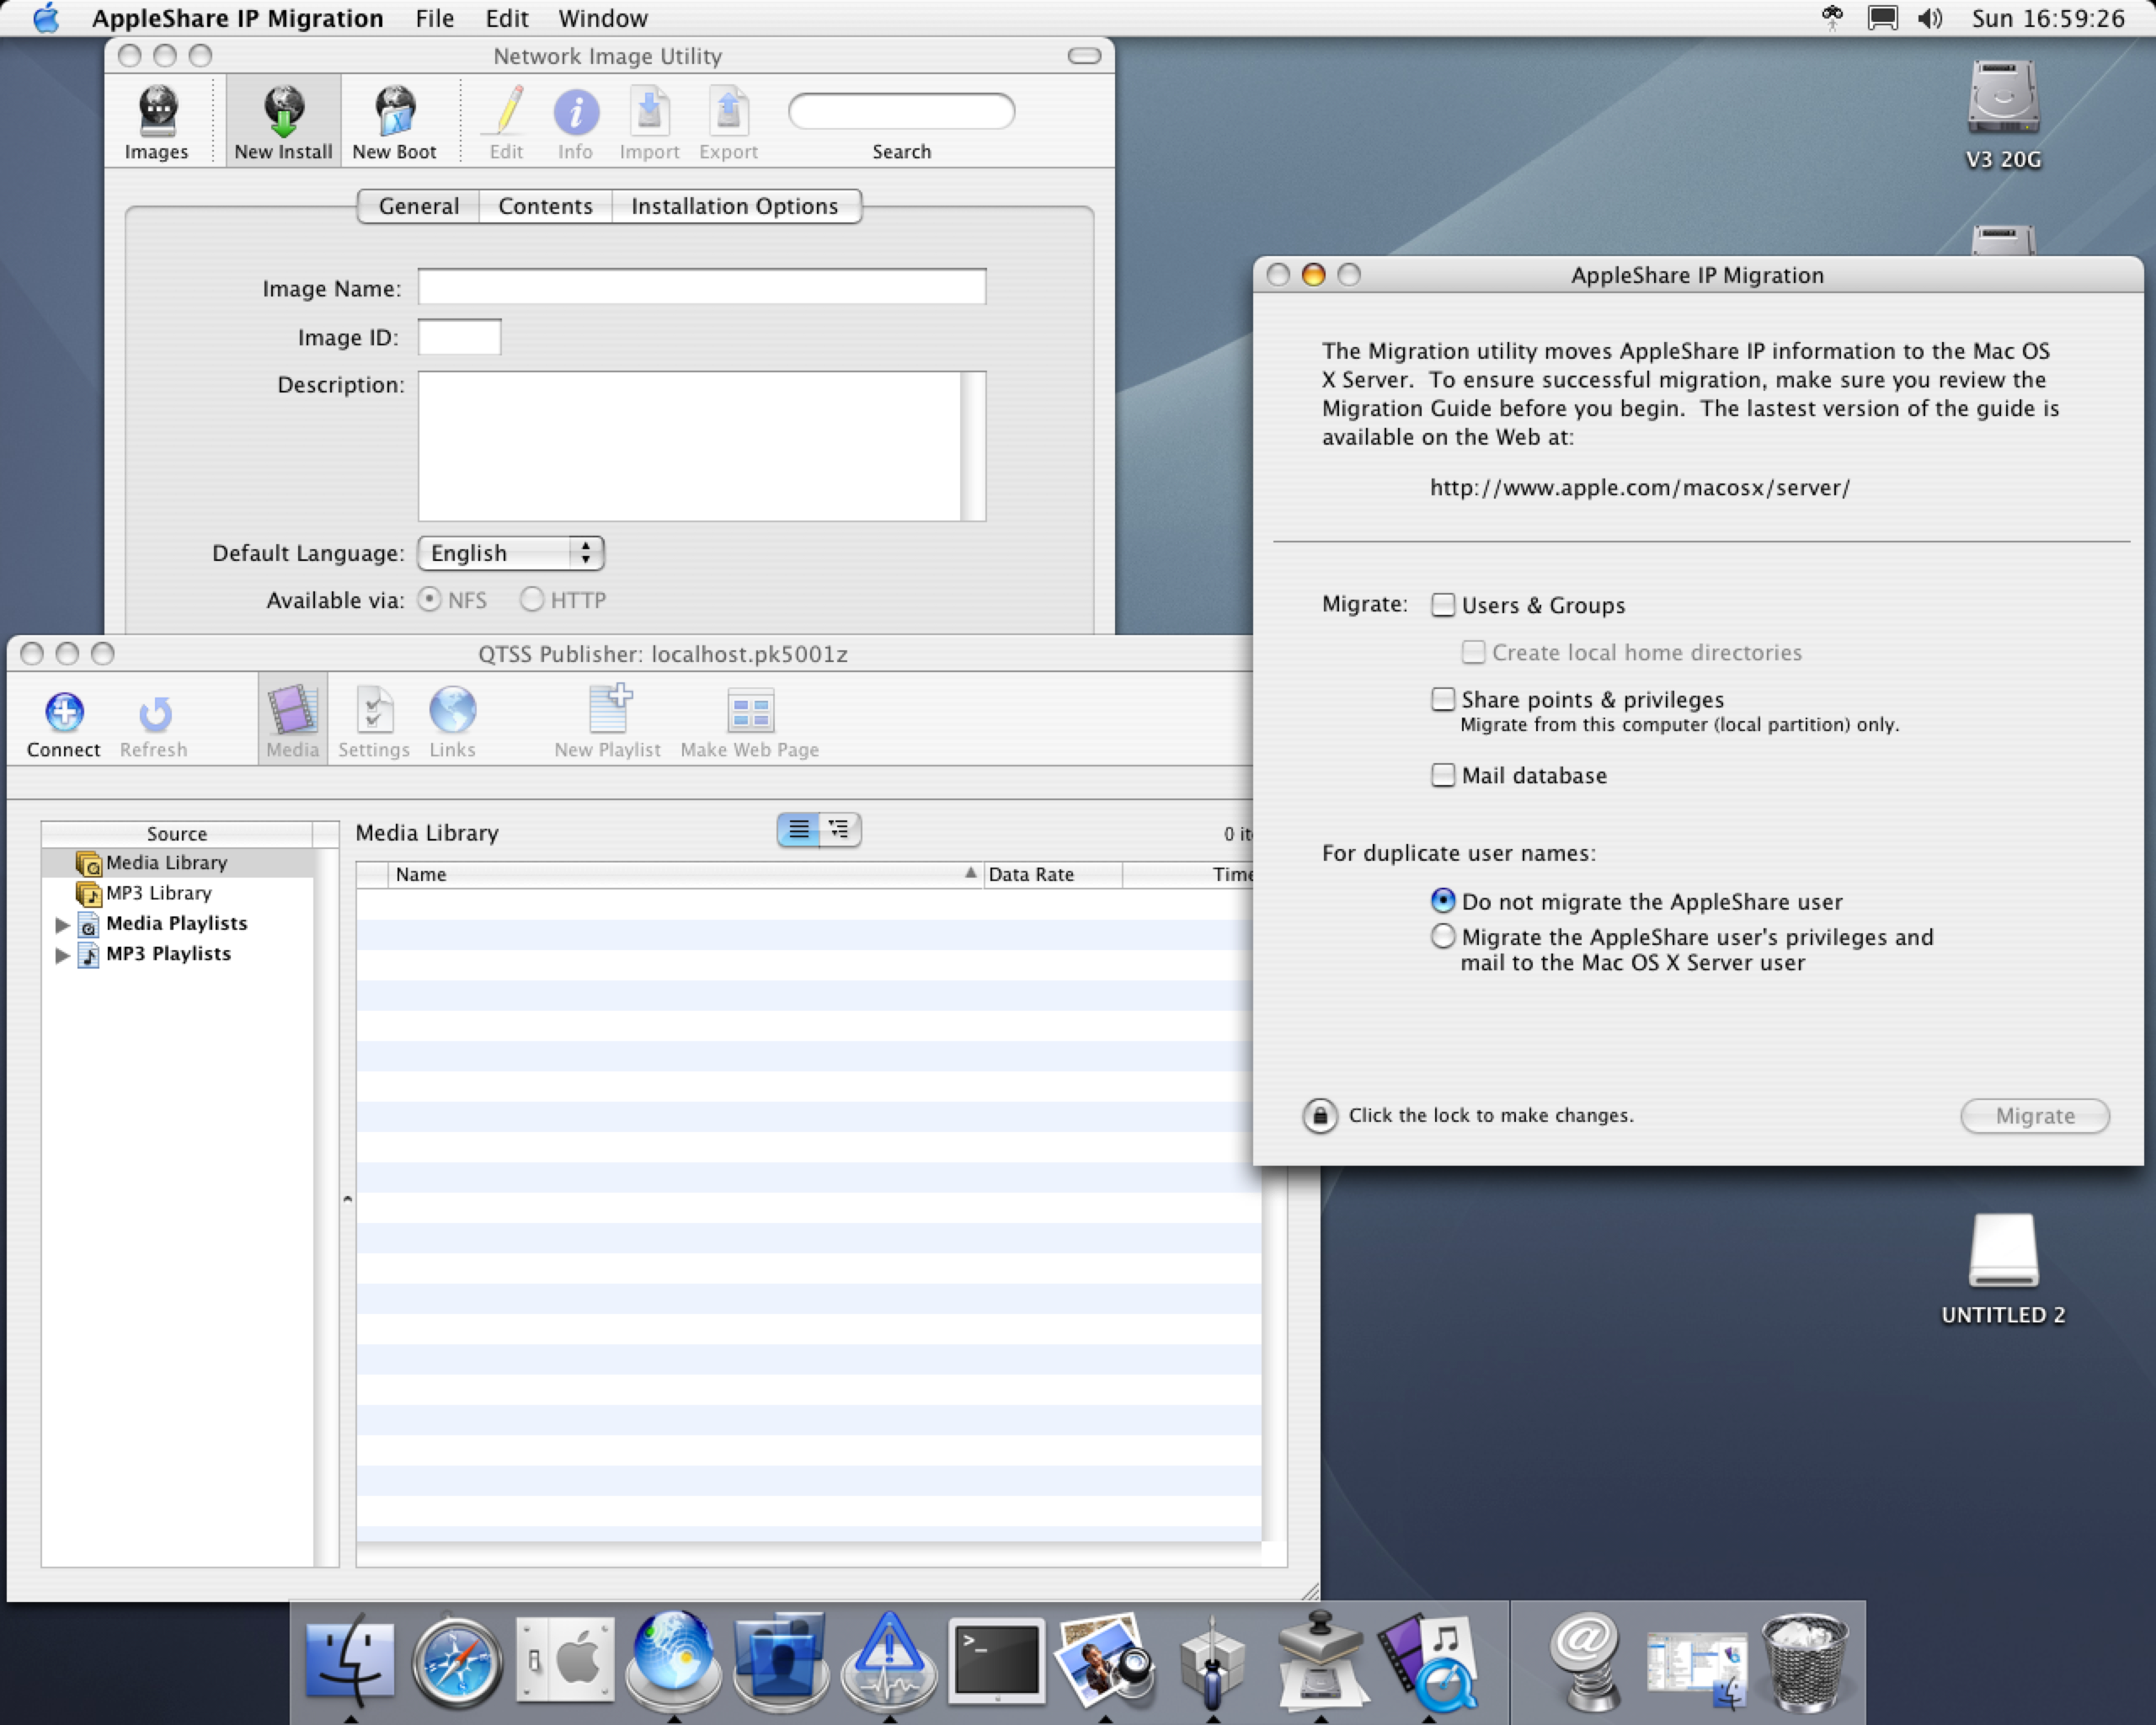
Task: Select HTTP availability radio button
Action: (x=532, y=599)
